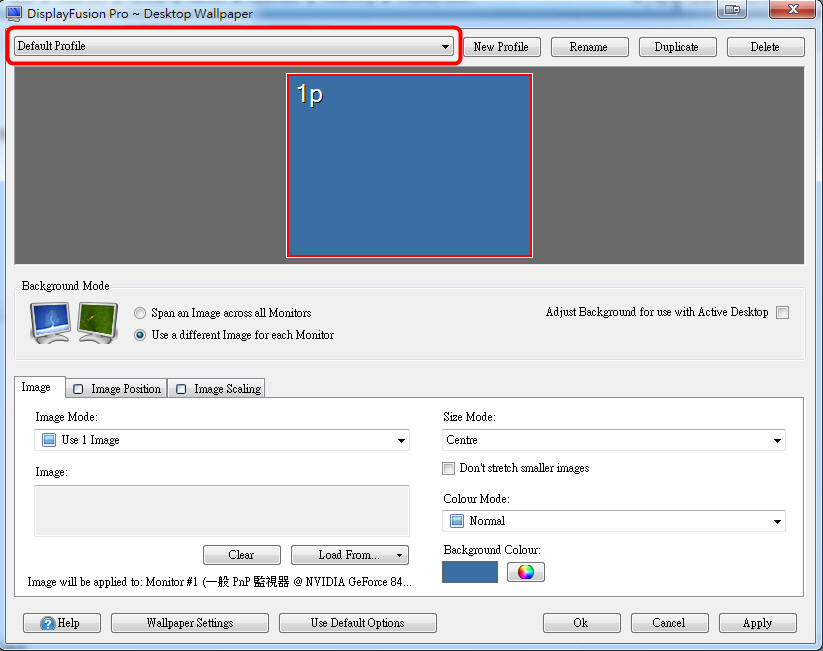
Task: Enable Adjust Background for Active Desktop checkbox
Action: coord(782,312)
